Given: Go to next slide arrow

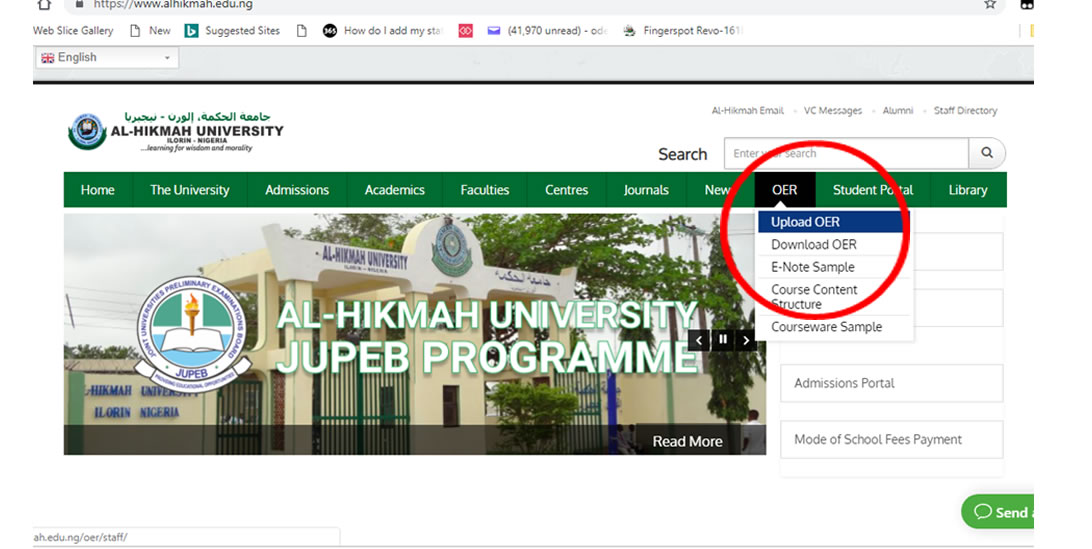Looking at the screenshot, I should point(746,340).
